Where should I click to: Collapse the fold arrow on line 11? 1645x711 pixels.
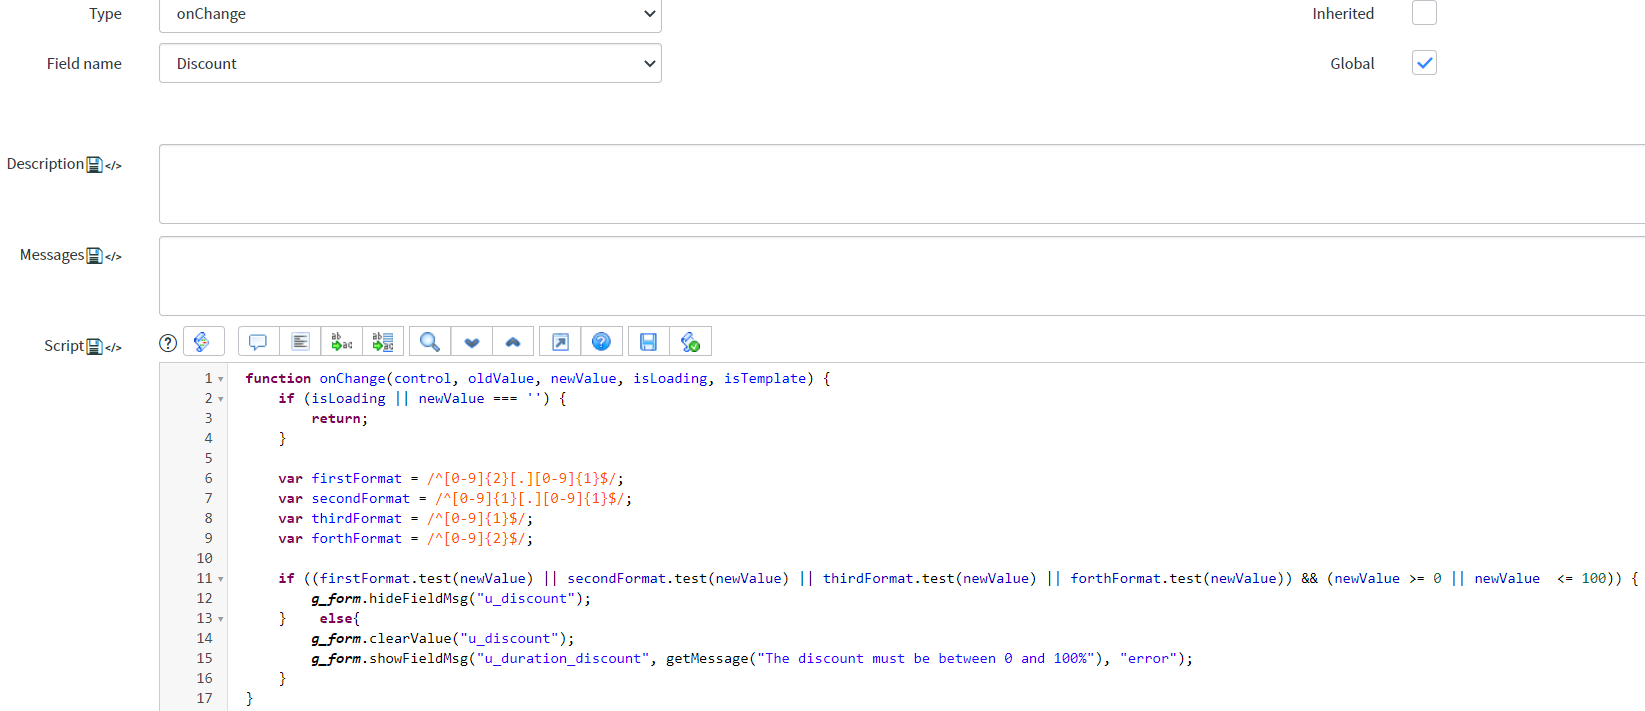[x=221, y=579]
